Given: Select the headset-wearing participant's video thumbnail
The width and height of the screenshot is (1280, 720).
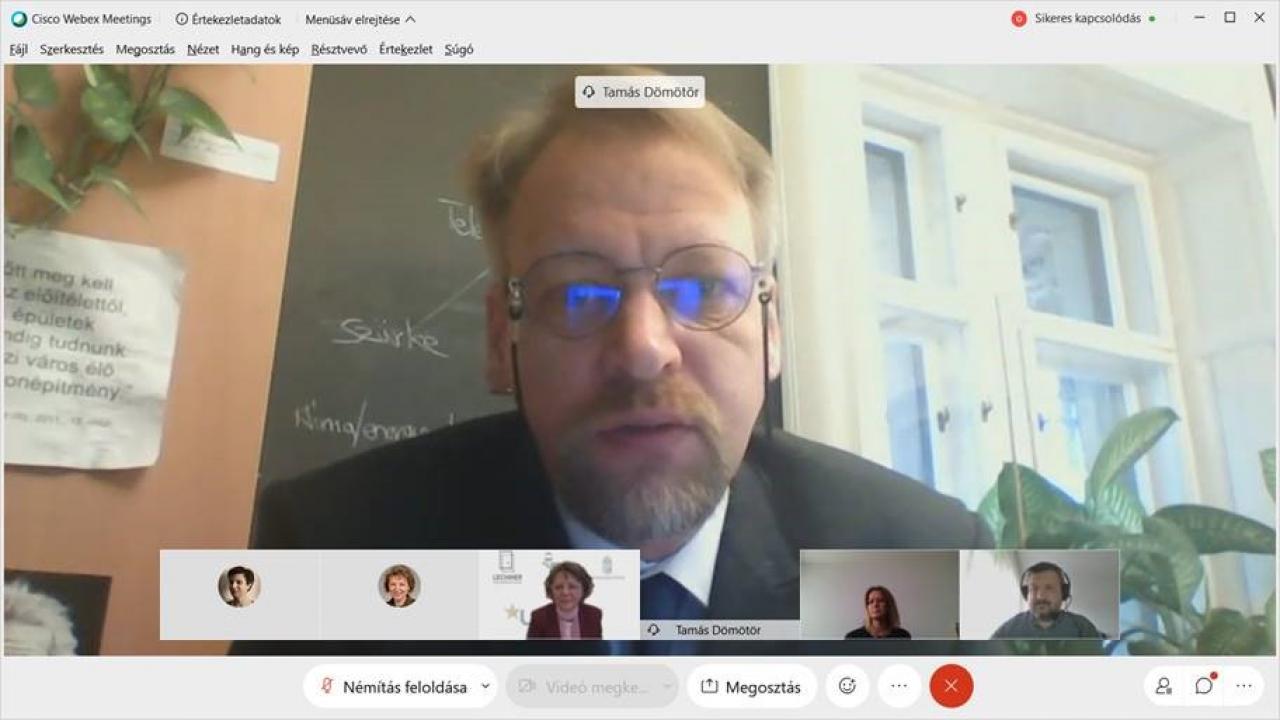Looking at the screenshot, I should (x=1040, y=595).
